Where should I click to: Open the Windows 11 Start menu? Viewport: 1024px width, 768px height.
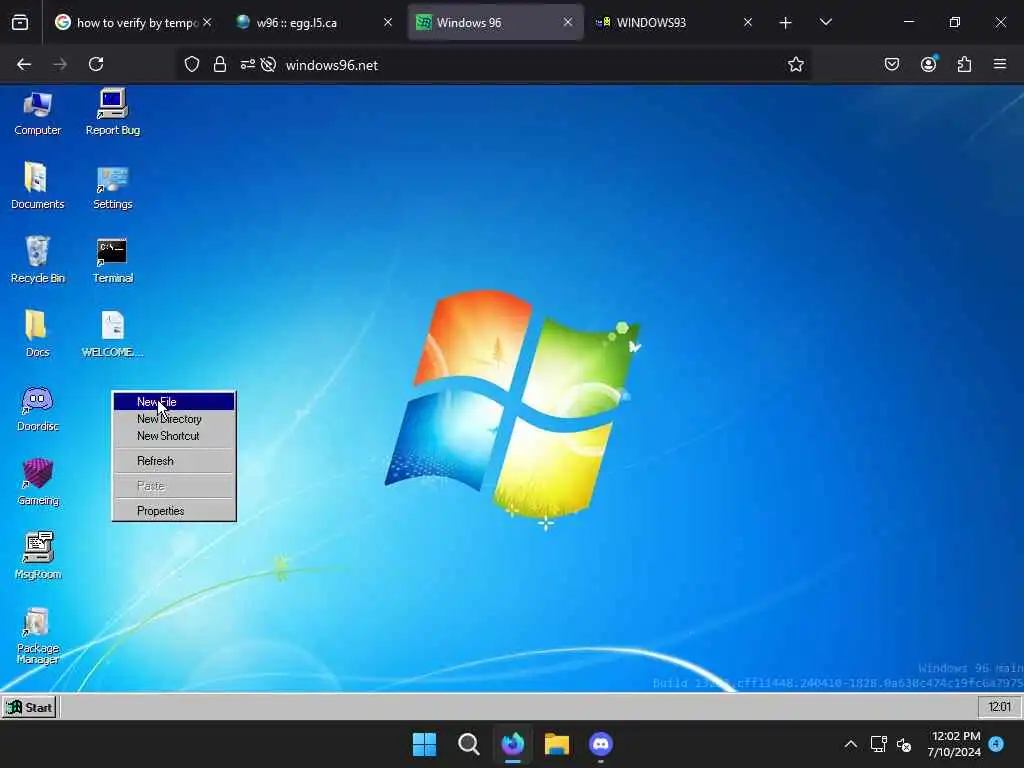[x=424, y=744]
